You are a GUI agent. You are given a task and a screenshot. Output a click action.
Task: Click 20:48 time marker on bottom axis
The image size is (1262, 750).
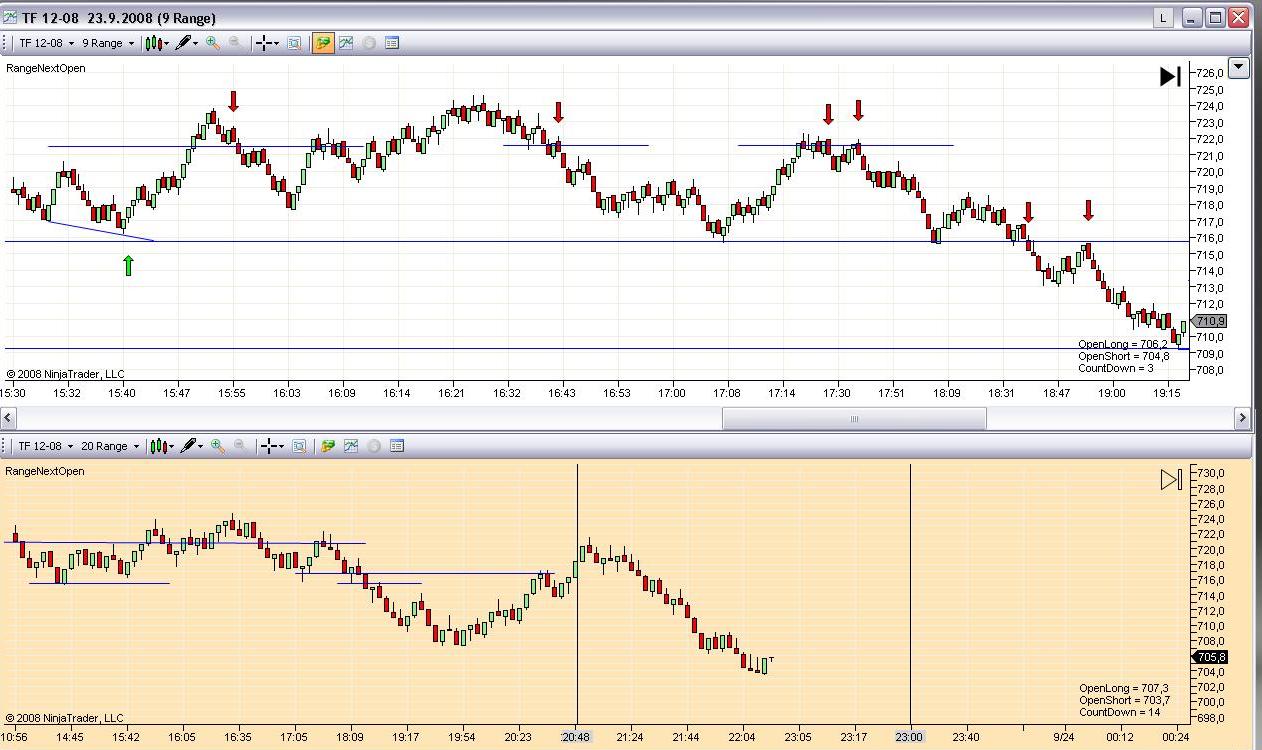[576, 737]
